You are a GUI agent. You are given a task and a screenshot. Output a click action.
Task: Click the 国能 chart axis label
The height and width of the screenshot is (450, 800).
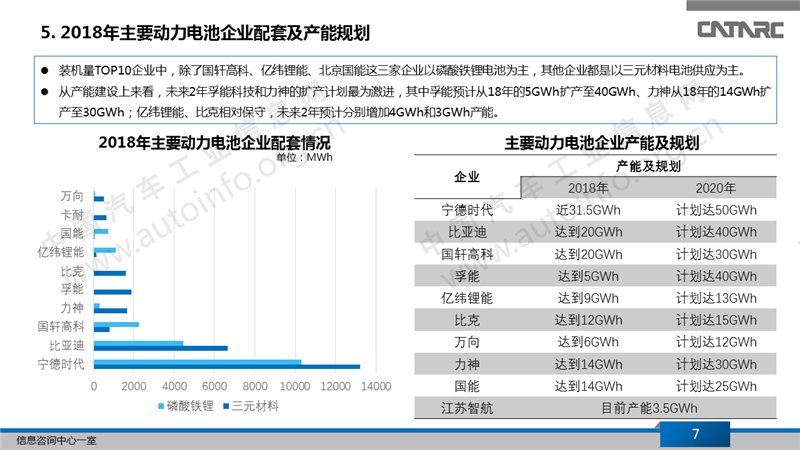pyautogui.click(x=72, y=233)
